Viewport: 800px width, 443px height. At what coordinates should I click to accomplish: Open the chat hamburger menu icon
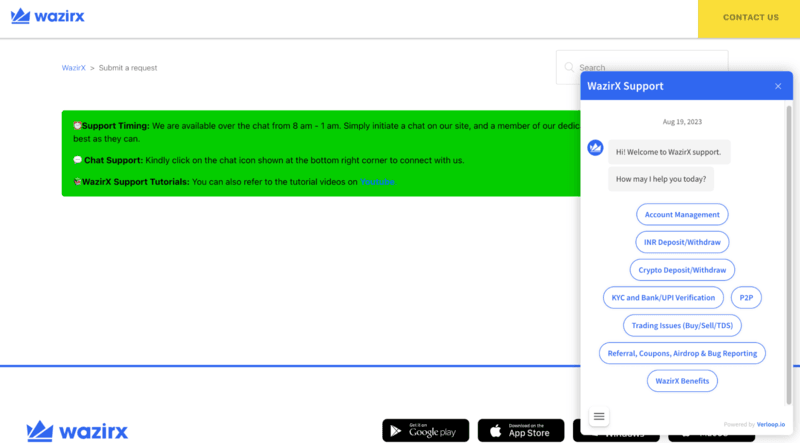pyautogui.click(x=599, y=416)
